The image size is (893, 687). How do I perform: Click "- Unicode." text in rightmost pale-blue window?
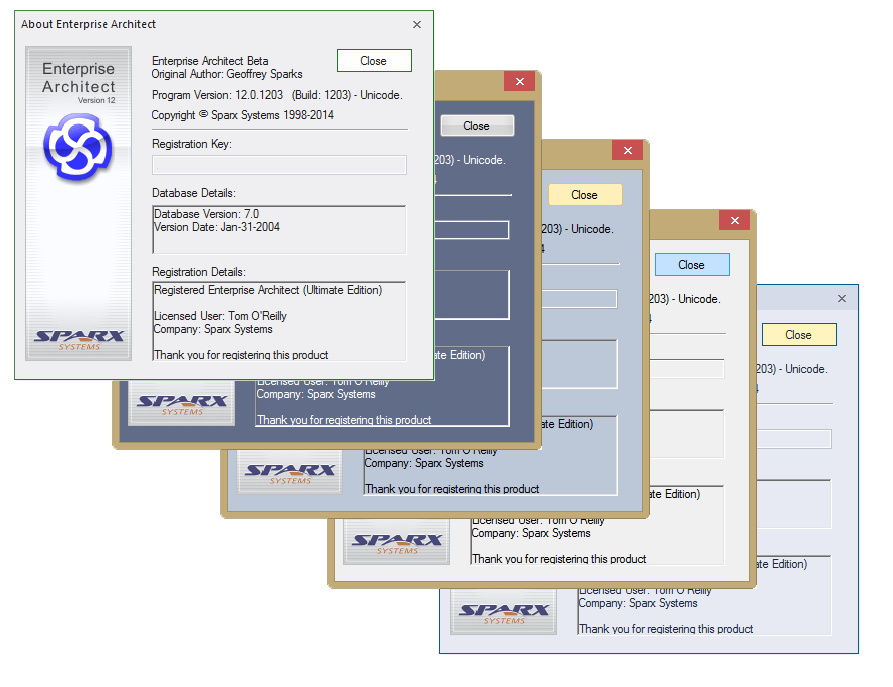803,369
